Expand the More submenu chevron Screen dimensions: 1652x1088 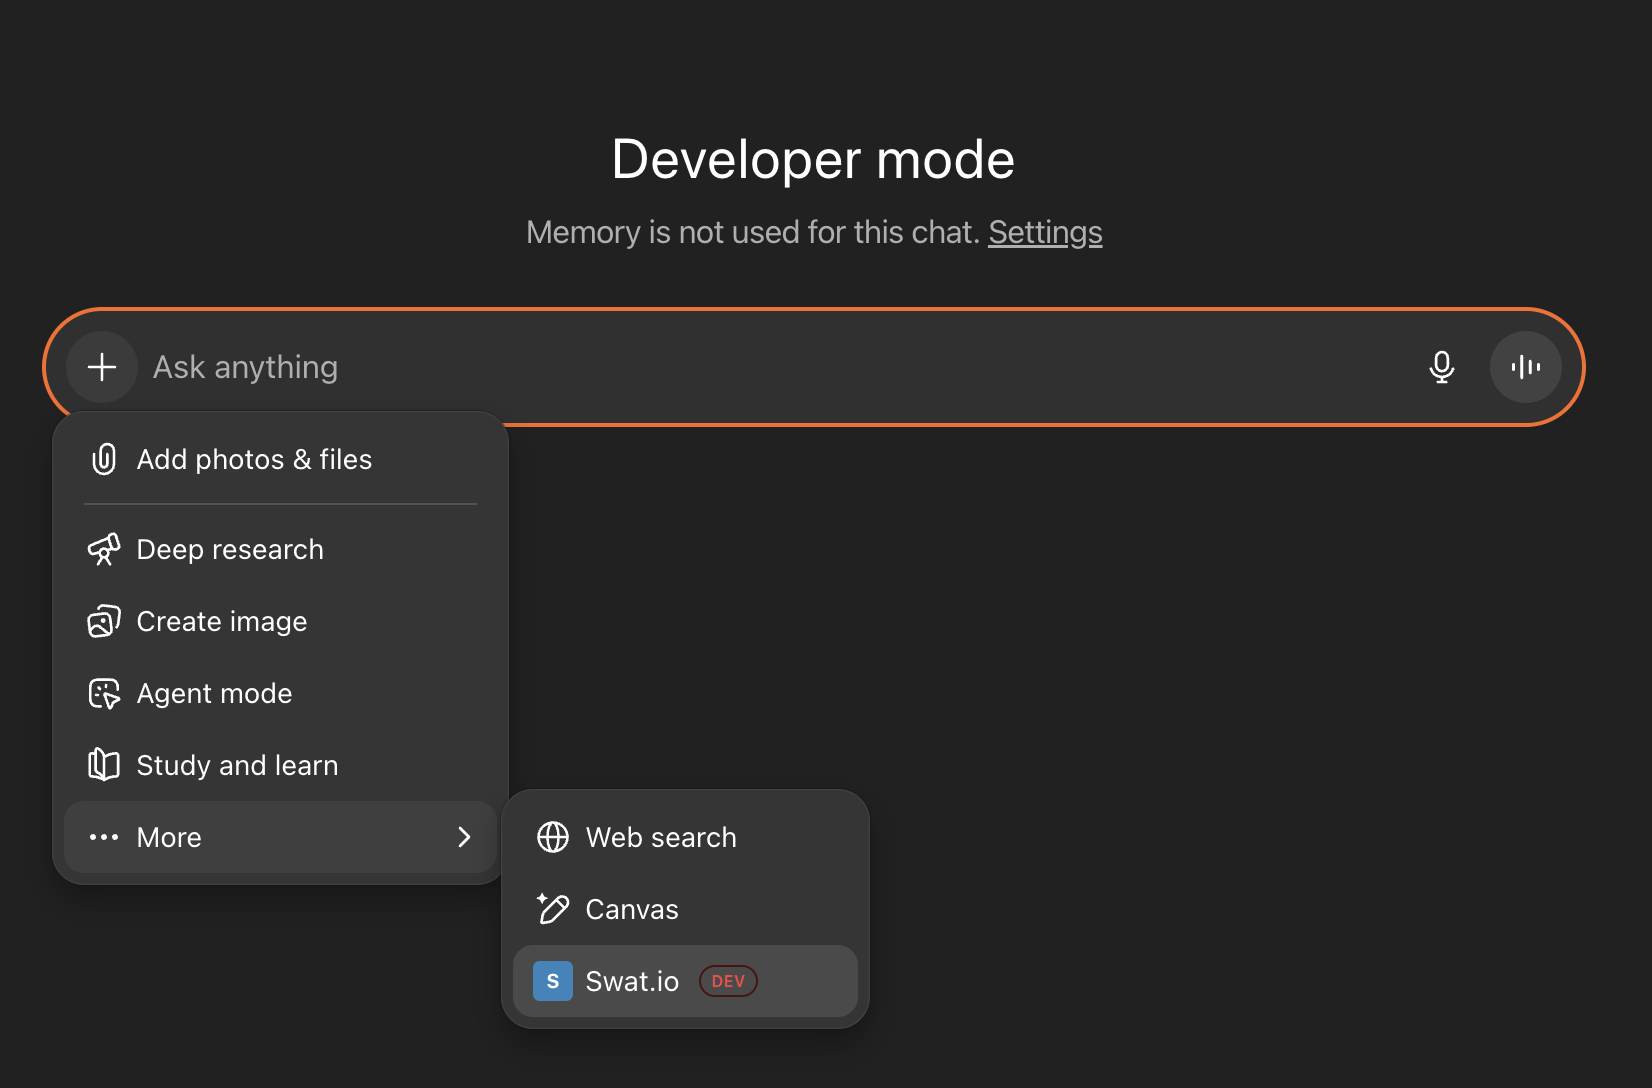tap(464, 837)
